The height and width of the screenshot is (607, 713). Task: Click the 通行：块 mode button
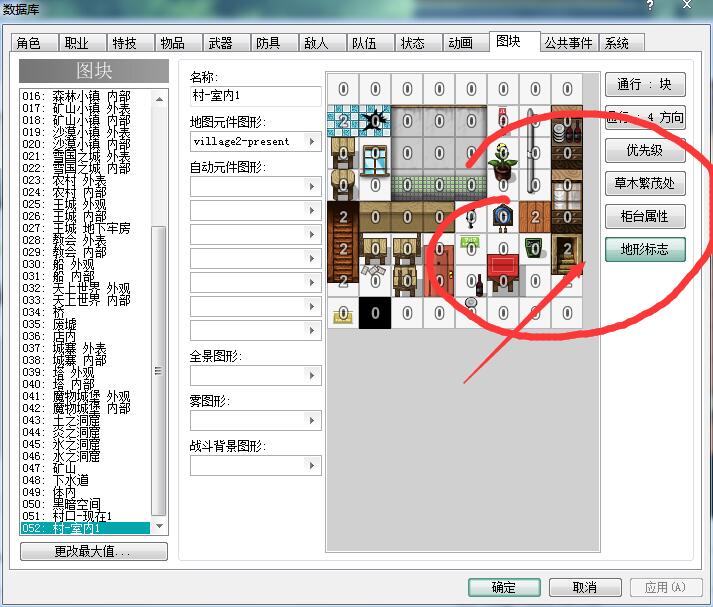(645, 85)
